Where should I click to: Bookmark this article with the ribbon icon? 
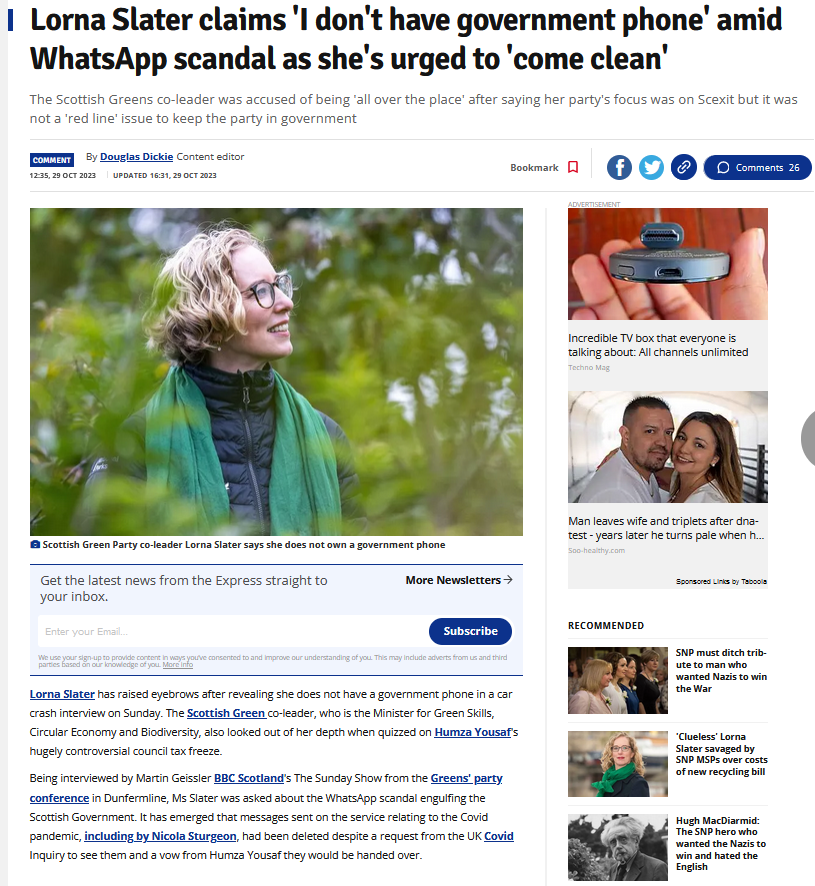tap(573, 167)
